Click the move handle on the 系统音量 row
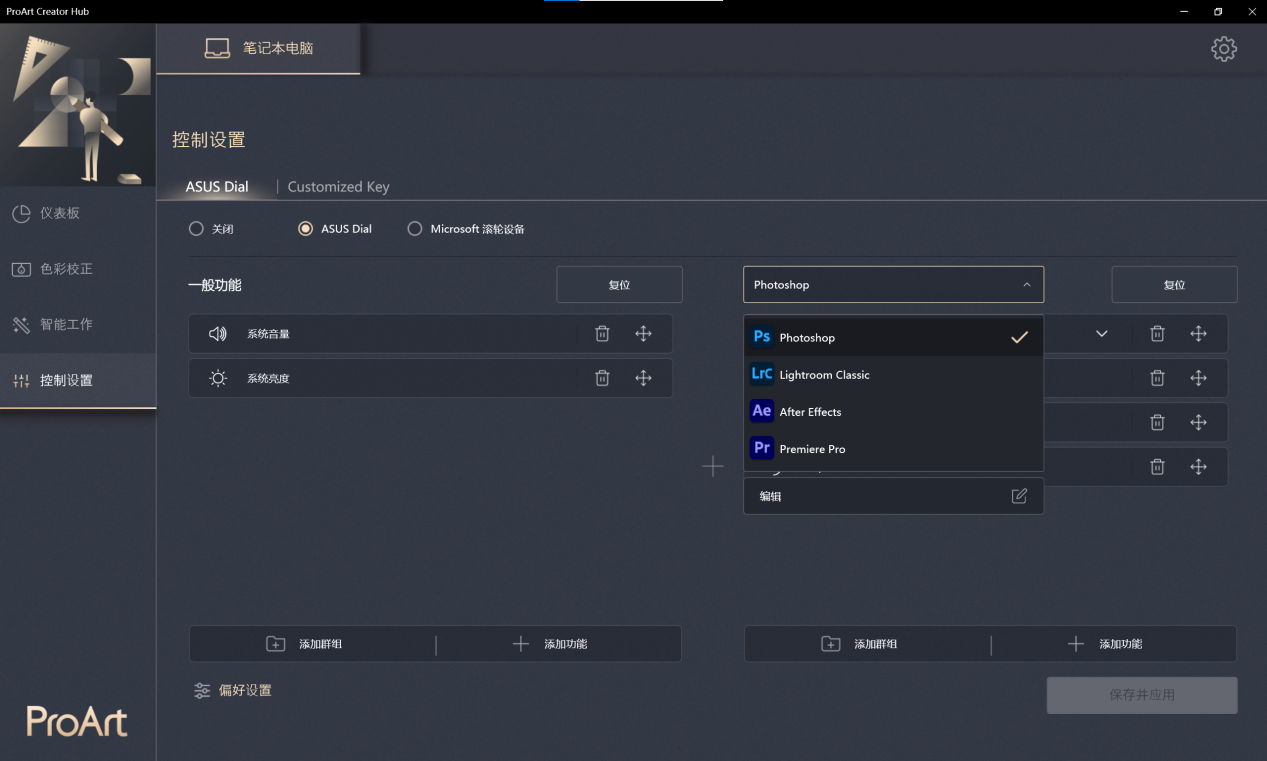The image size is (1267, 761). (643, 334)
